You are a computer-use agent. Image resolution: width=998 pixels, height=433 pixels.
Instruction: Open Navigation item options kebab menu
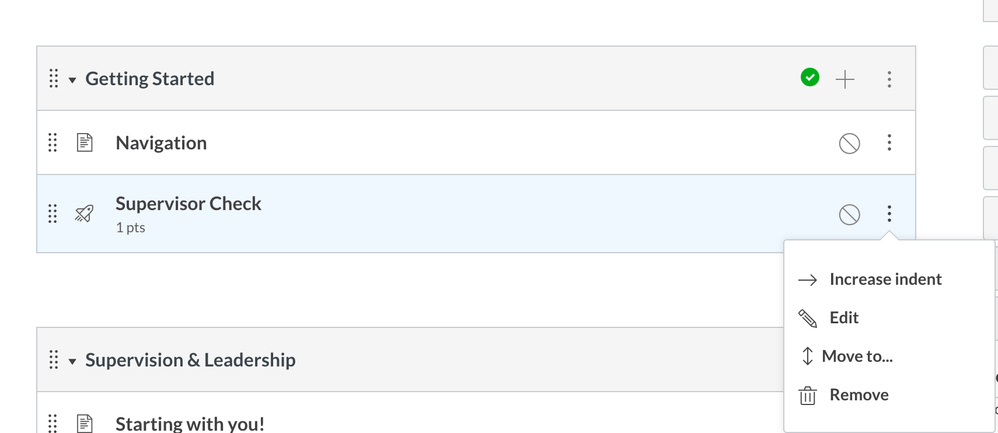tap(889, 143)
